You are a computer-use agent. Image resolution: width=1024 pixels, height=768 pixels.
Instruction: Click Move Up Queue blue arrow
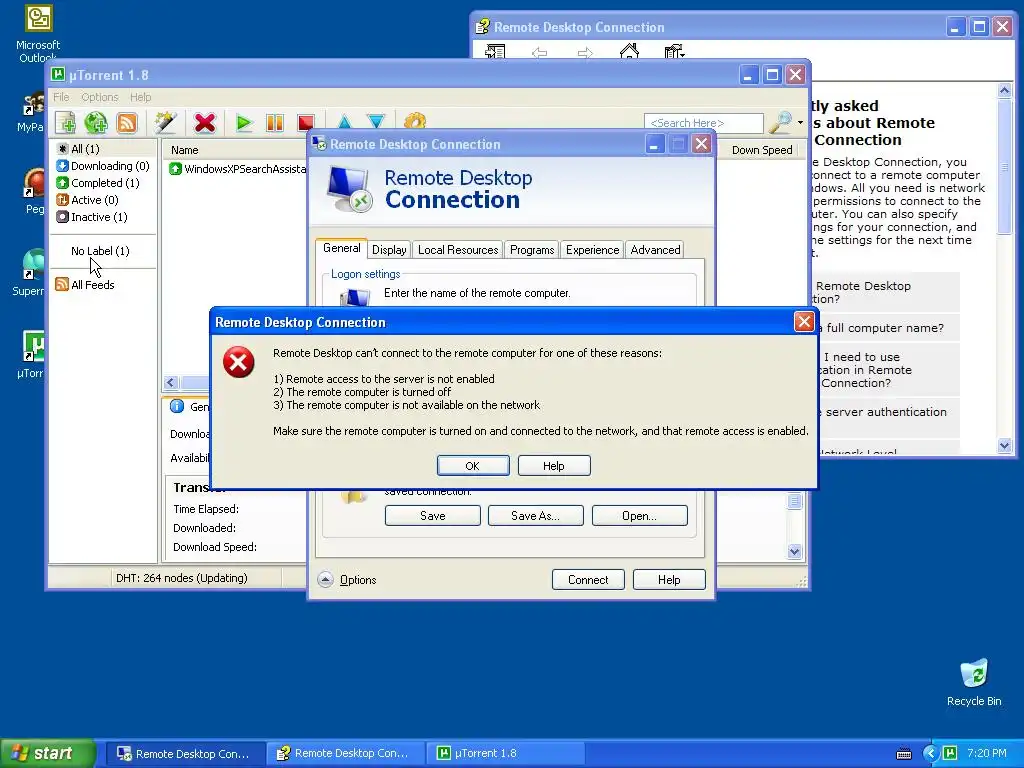pos(344,122)
